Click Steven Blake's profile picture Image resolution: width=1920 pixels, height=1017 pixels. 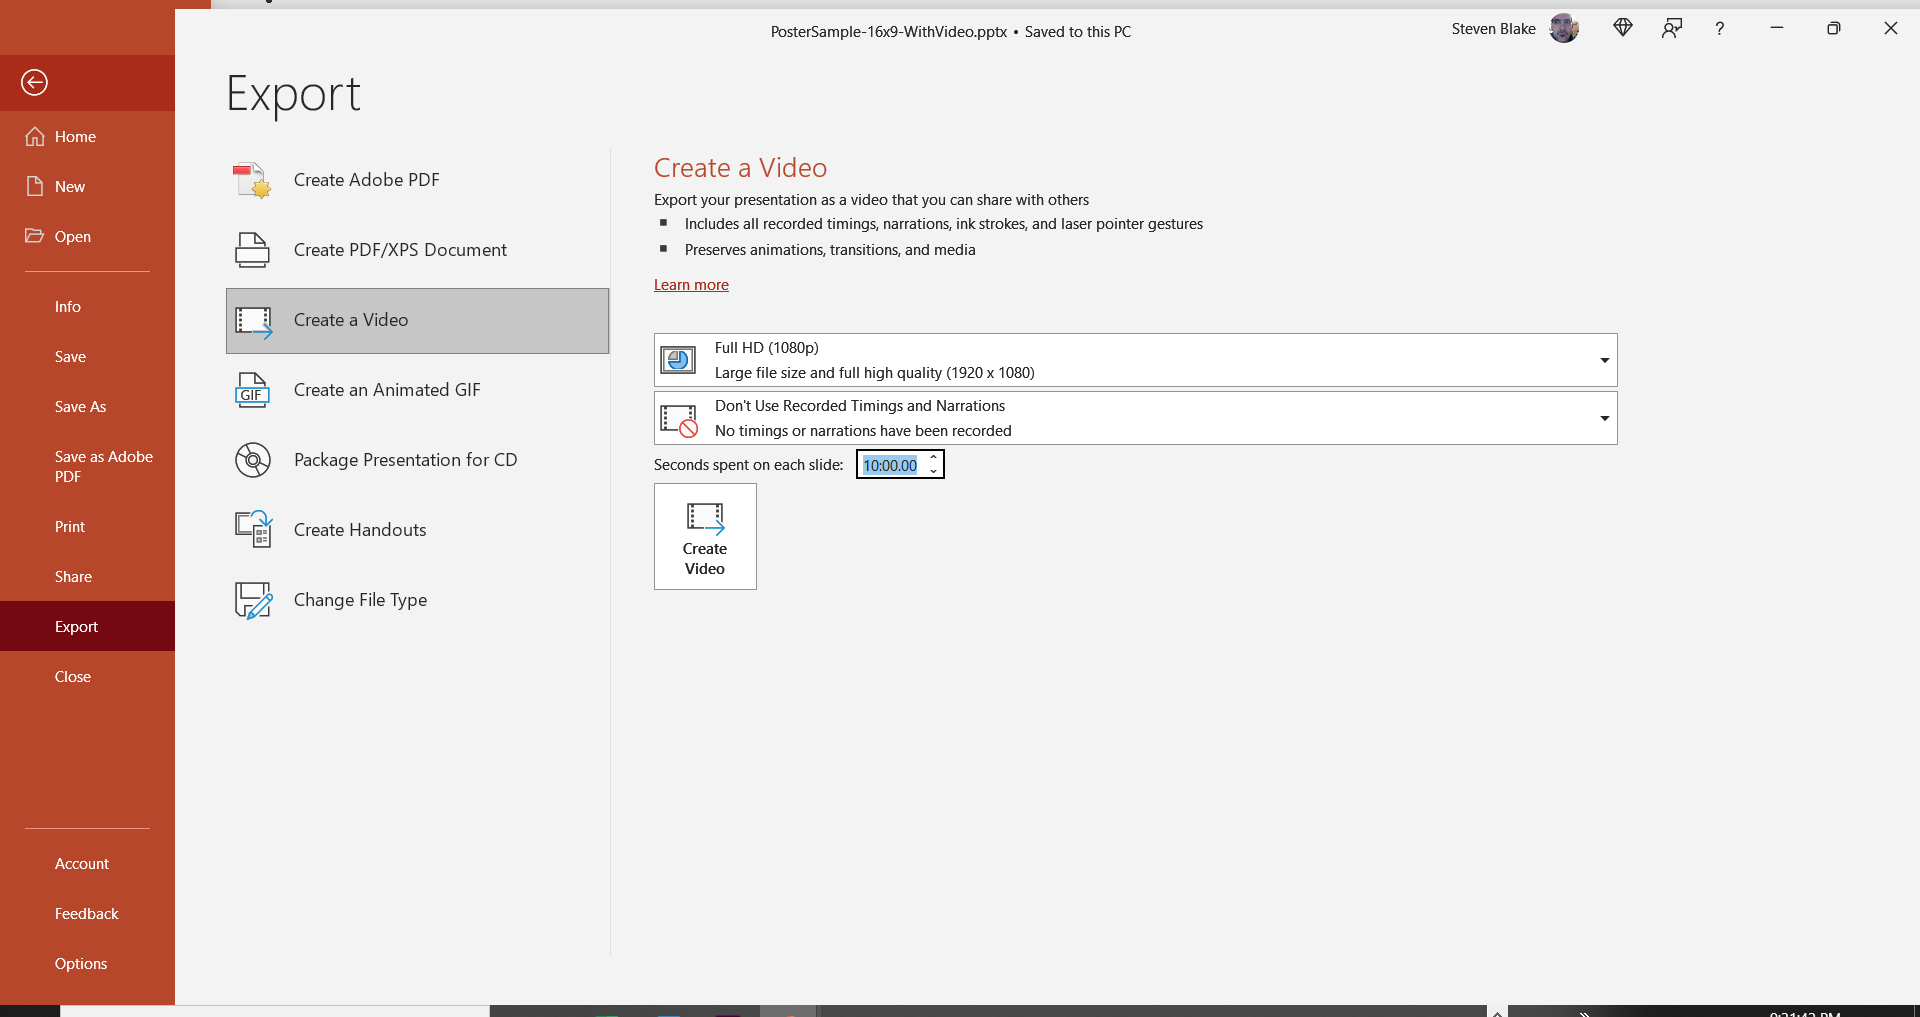tap(1564, 29)
